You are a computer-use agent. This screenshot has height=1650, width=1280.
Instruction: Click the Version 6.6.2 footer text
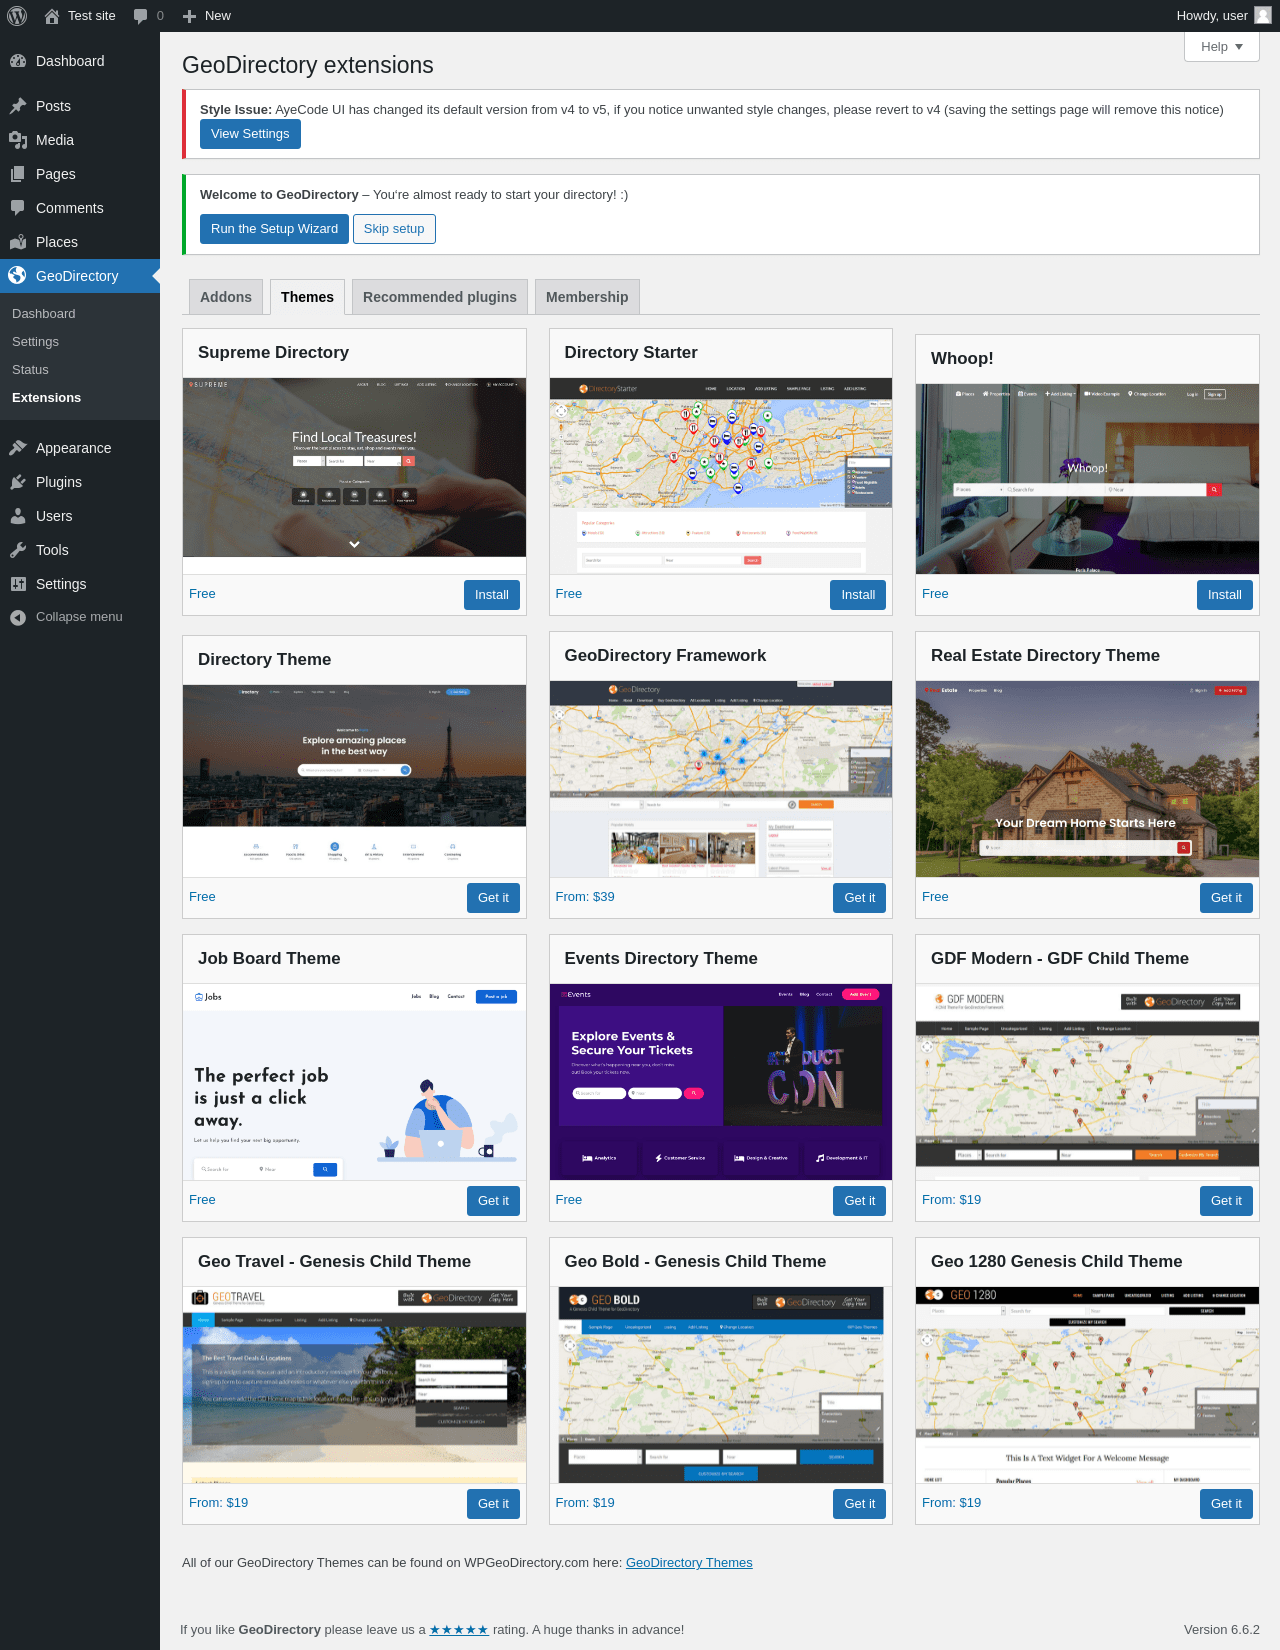[x=1222, y=1630]
